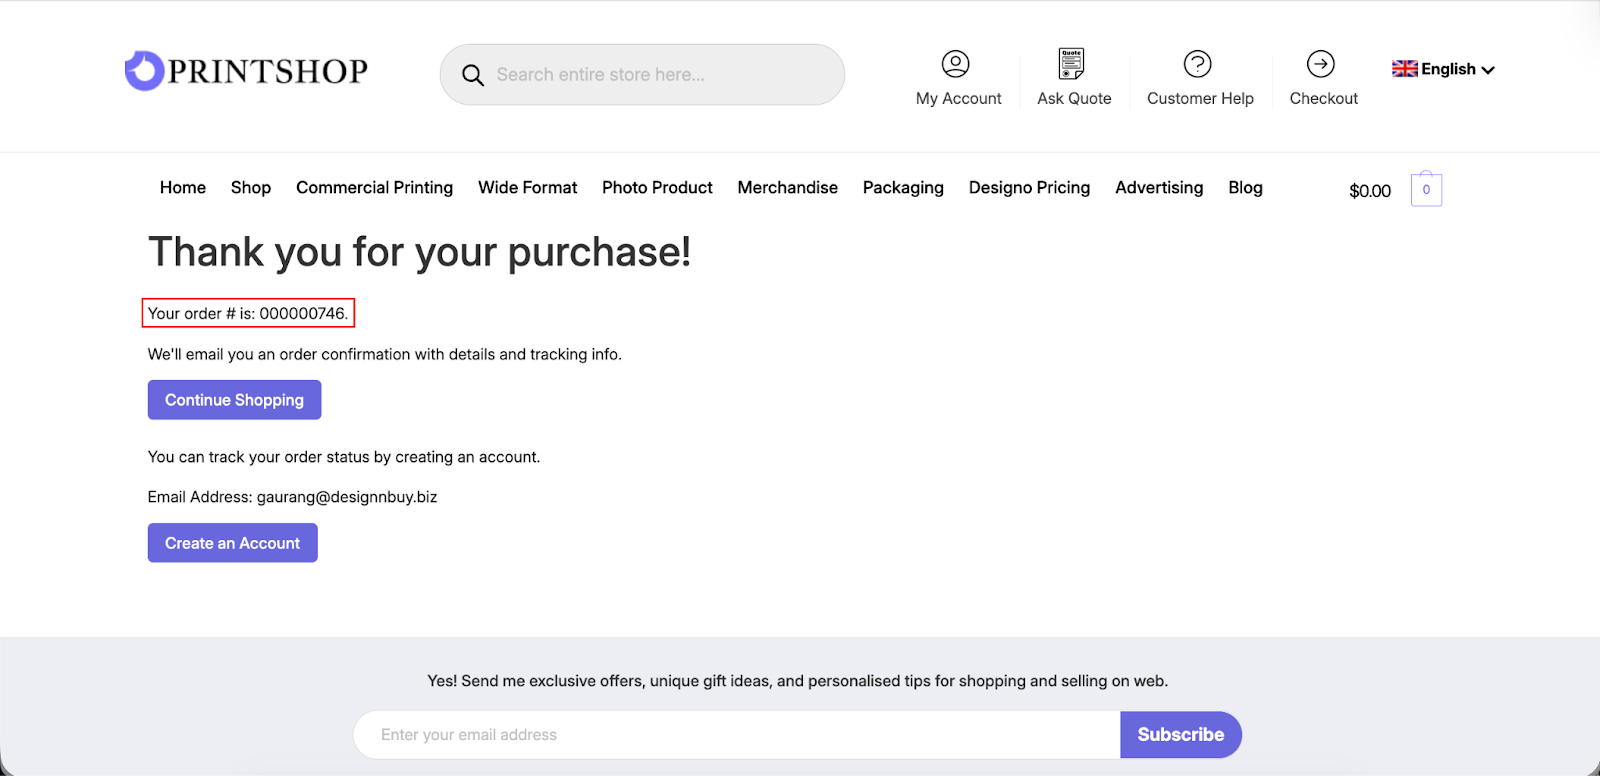Click the search magnifier icon
Screen dimensions: 1600x776
coord(473,75)
